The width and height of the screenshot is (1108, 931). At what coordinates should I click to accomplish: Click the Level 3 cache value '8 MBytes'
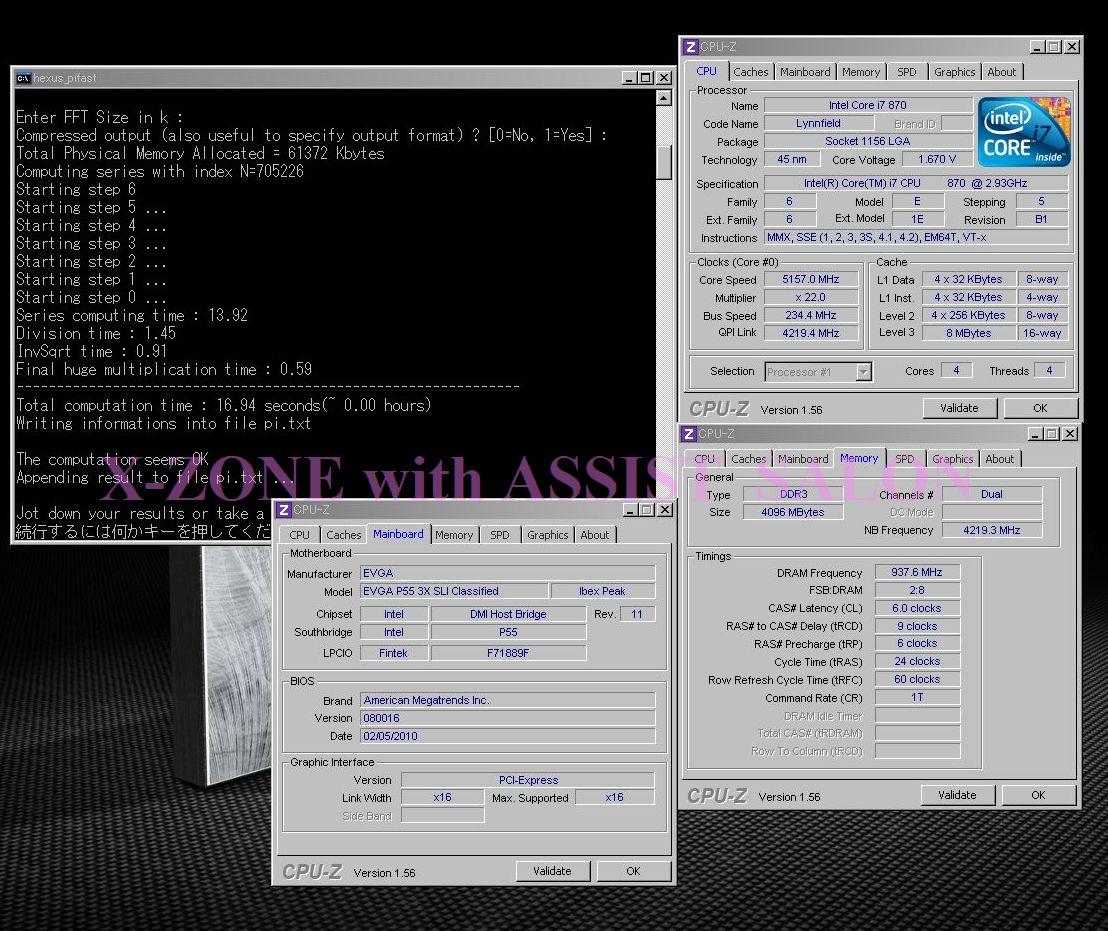tap(969, 333)
